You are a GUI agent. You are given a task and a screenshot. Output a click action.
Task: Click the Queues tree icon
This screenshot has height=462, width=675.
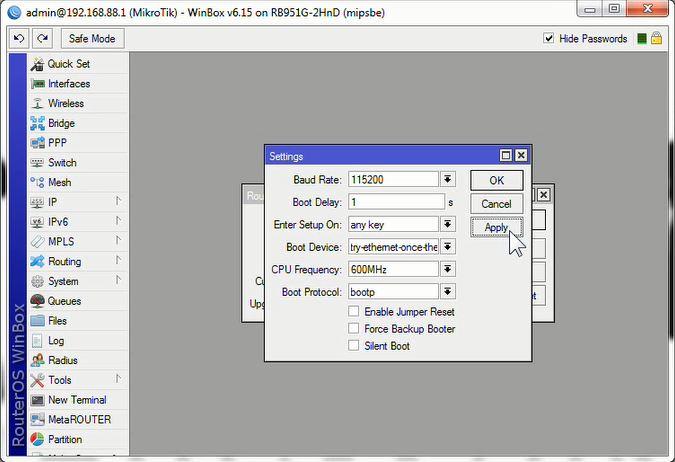[x=37, y=301]
